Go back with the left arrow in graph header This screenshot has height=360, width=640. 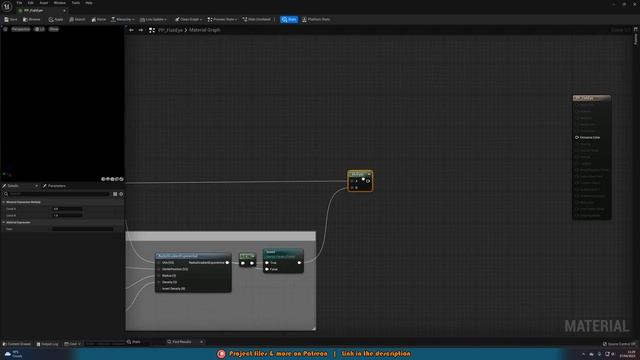point(131,30)
